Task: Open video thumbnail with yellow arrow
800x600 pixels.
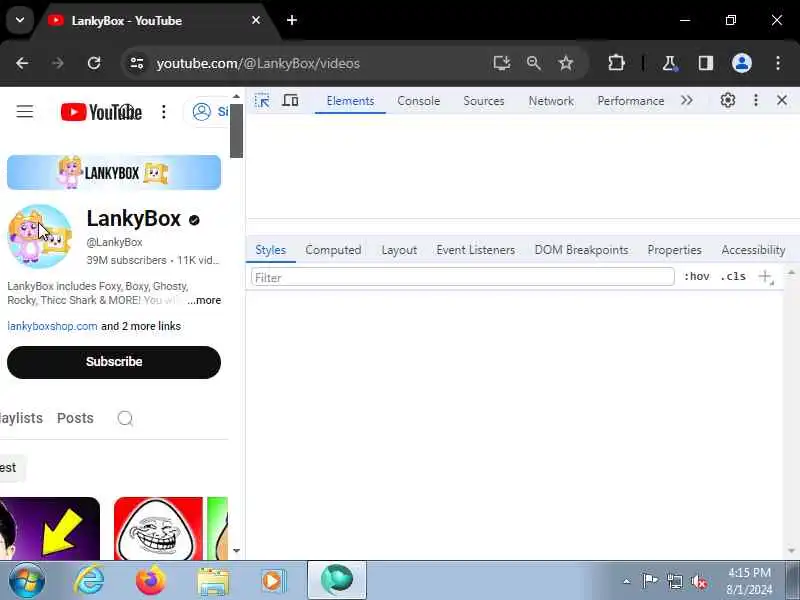Action: [x=49, y=529]
